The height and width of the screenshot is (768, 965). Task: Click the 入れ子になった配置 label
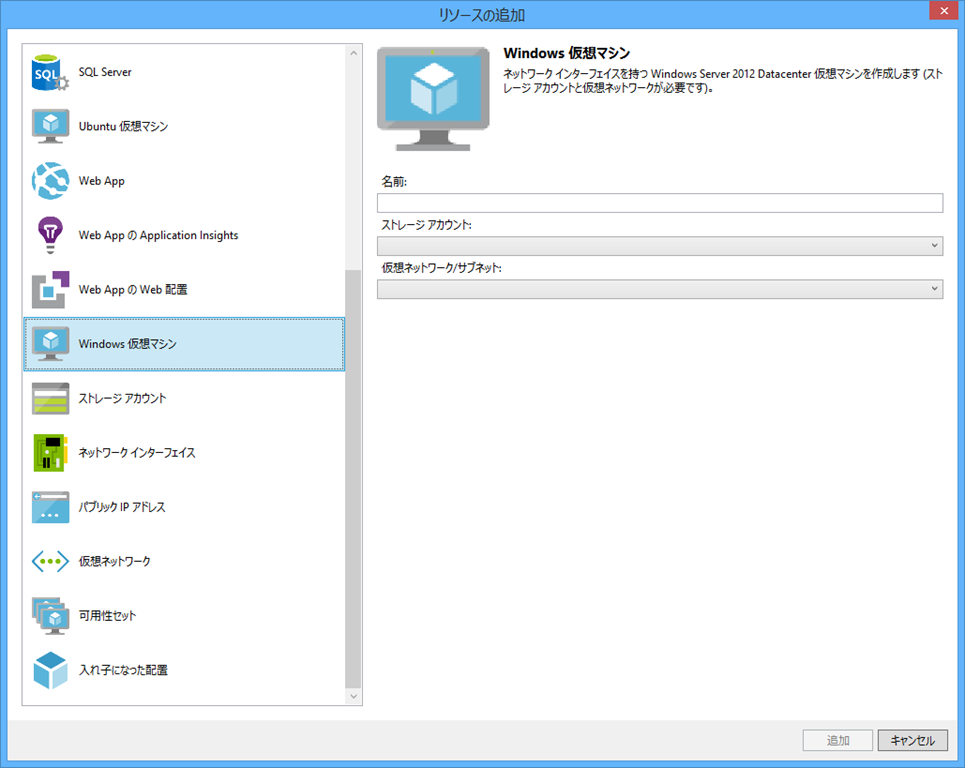pos(123,670)
